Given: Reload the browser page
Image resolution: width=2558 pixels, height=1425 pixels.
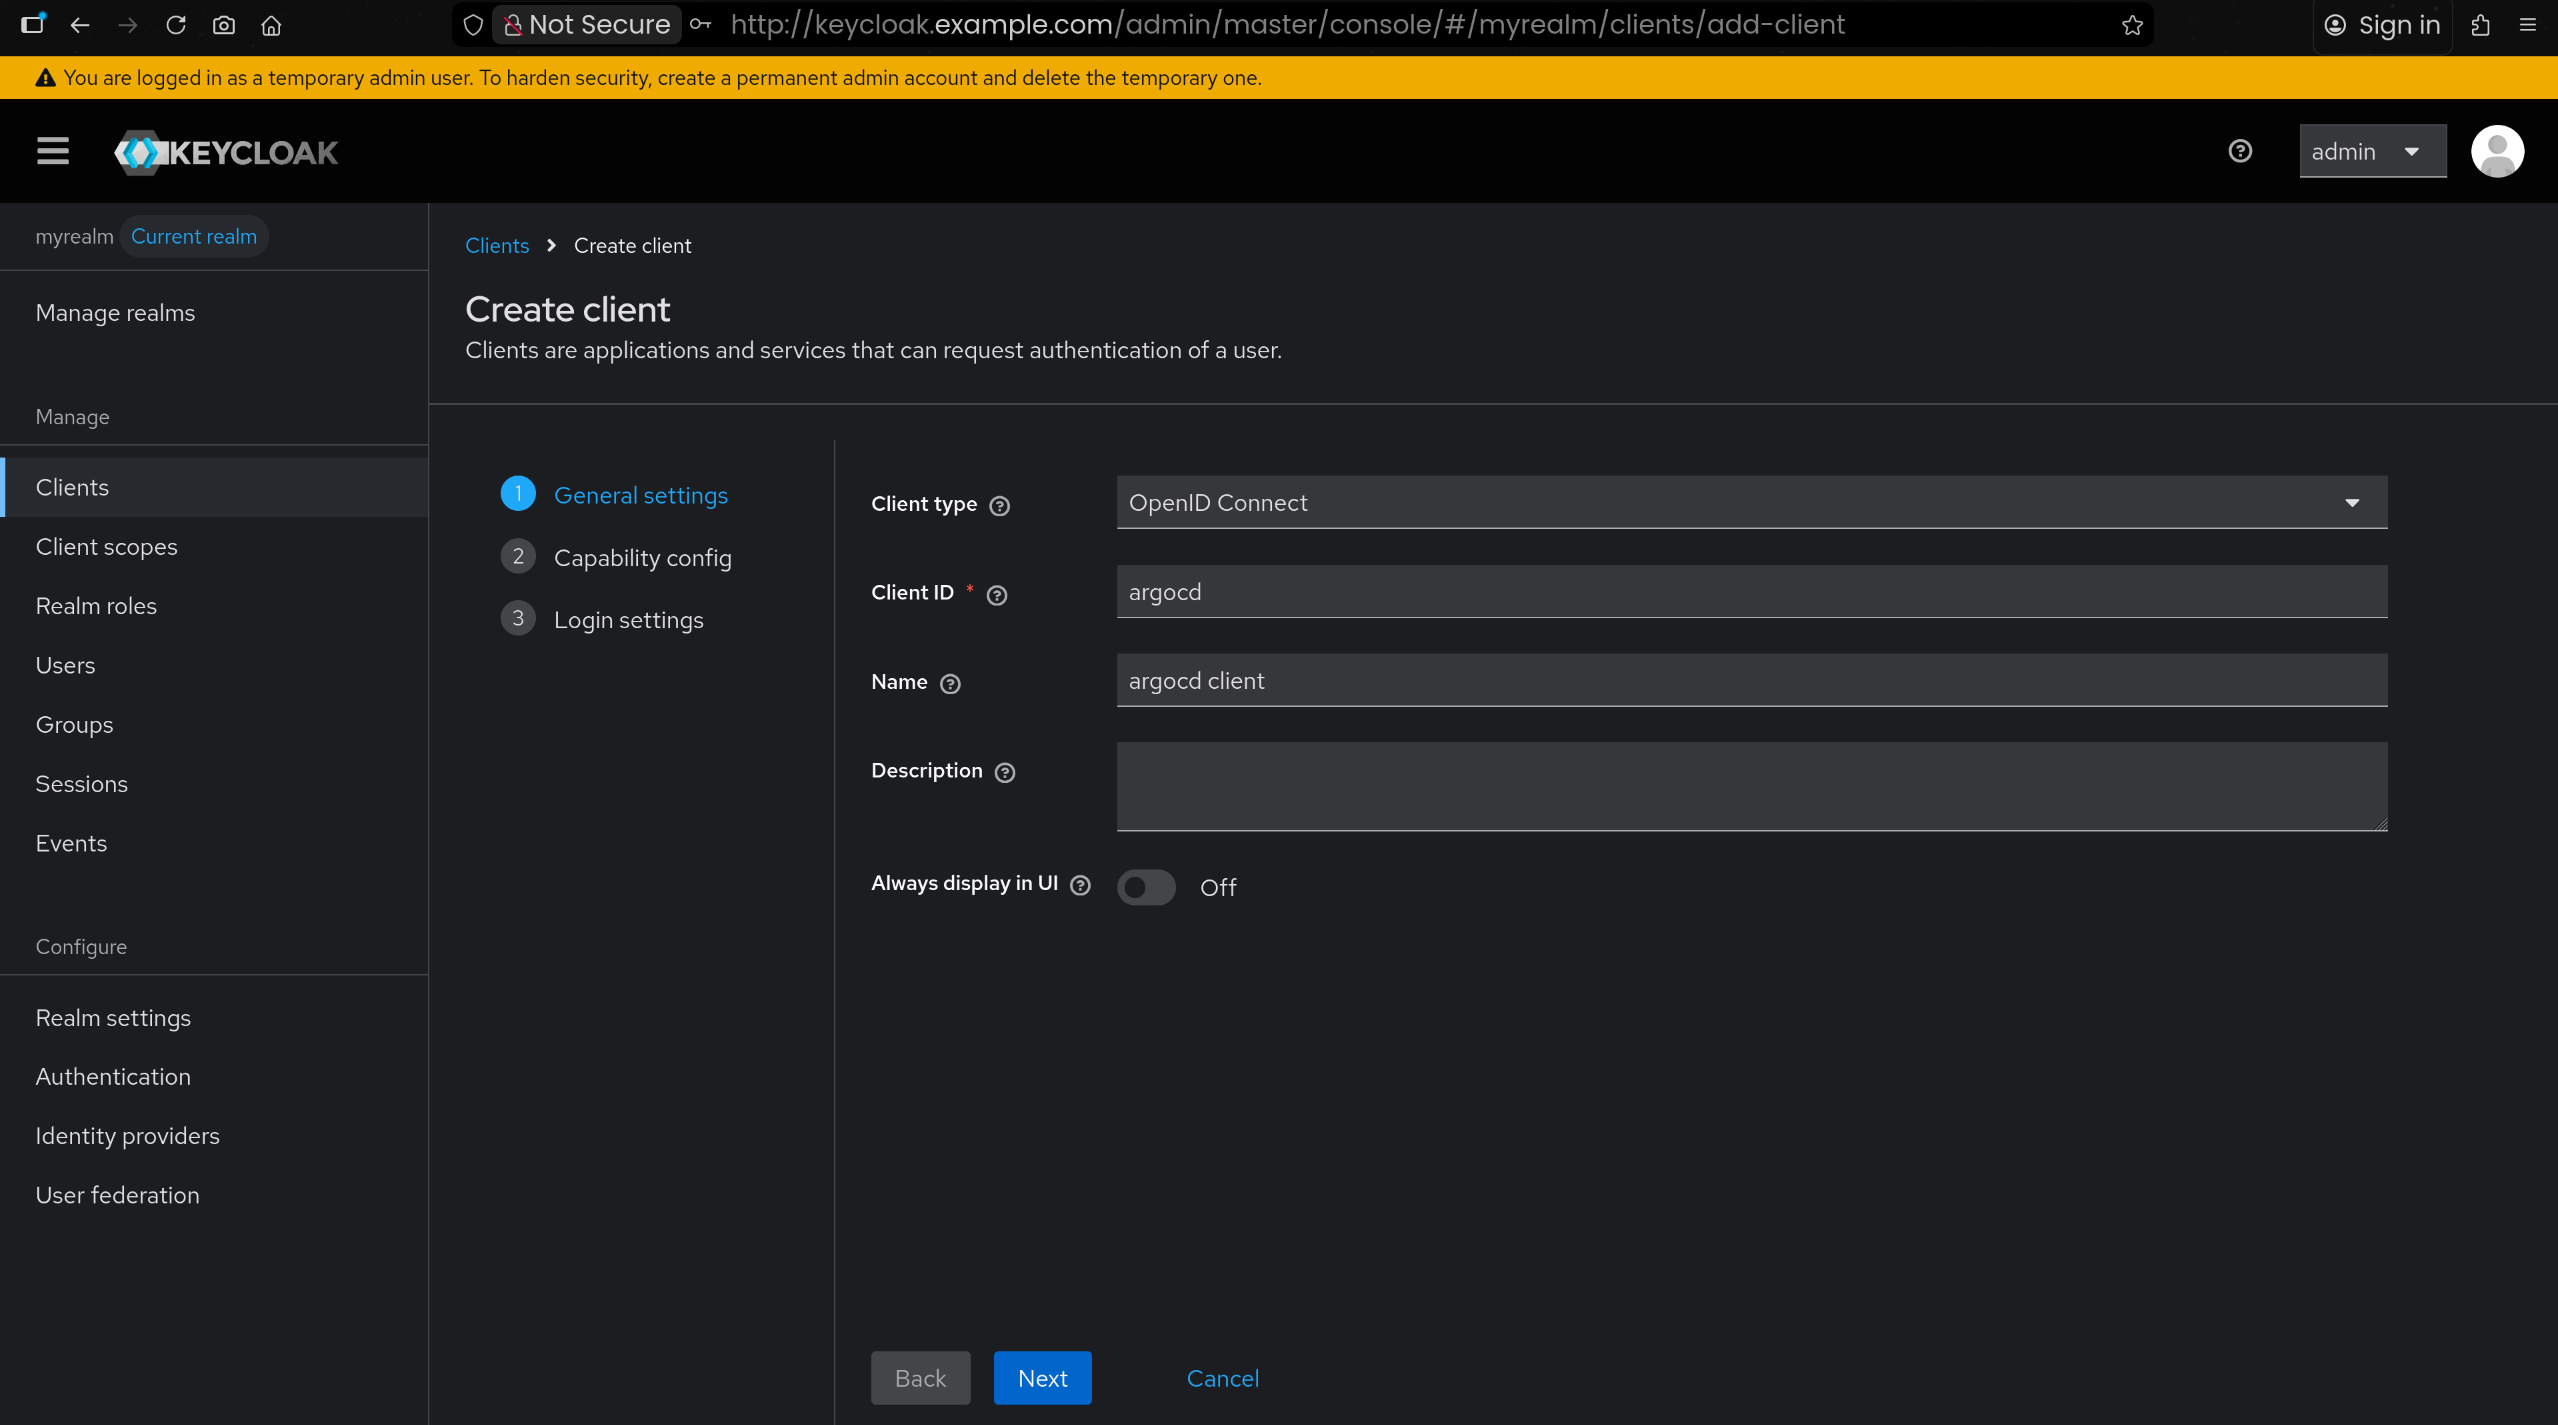Looking at the screenshot, I should 176,25.
